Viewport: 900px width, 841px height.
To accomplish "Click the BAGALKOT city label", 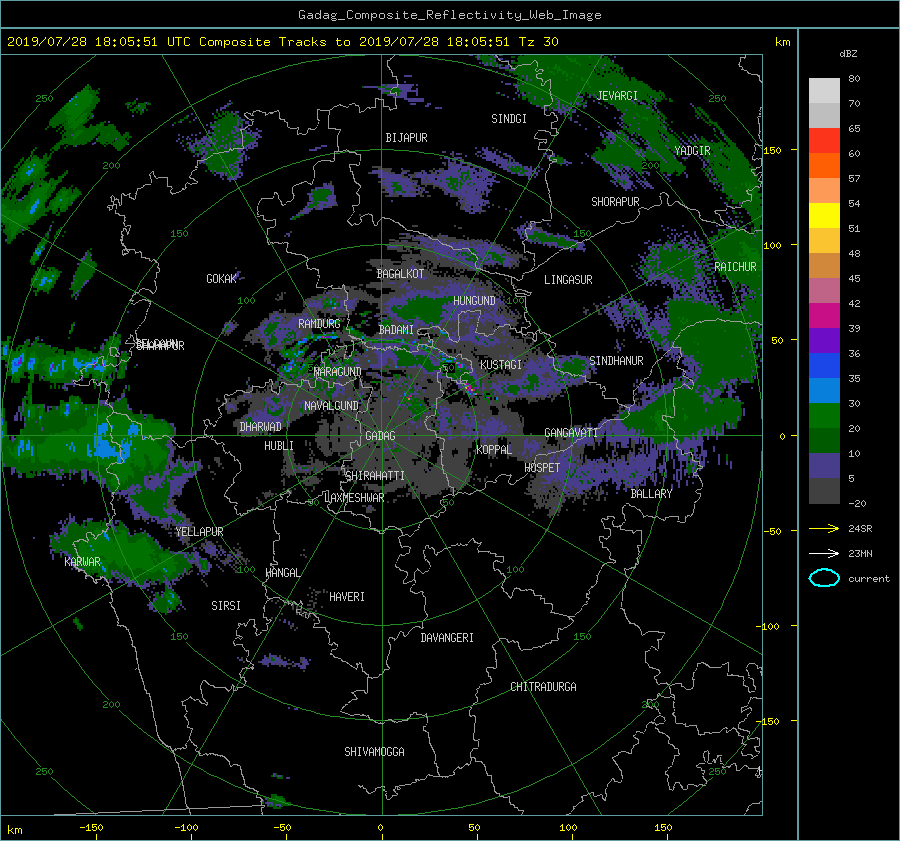I will click(400, 274).
